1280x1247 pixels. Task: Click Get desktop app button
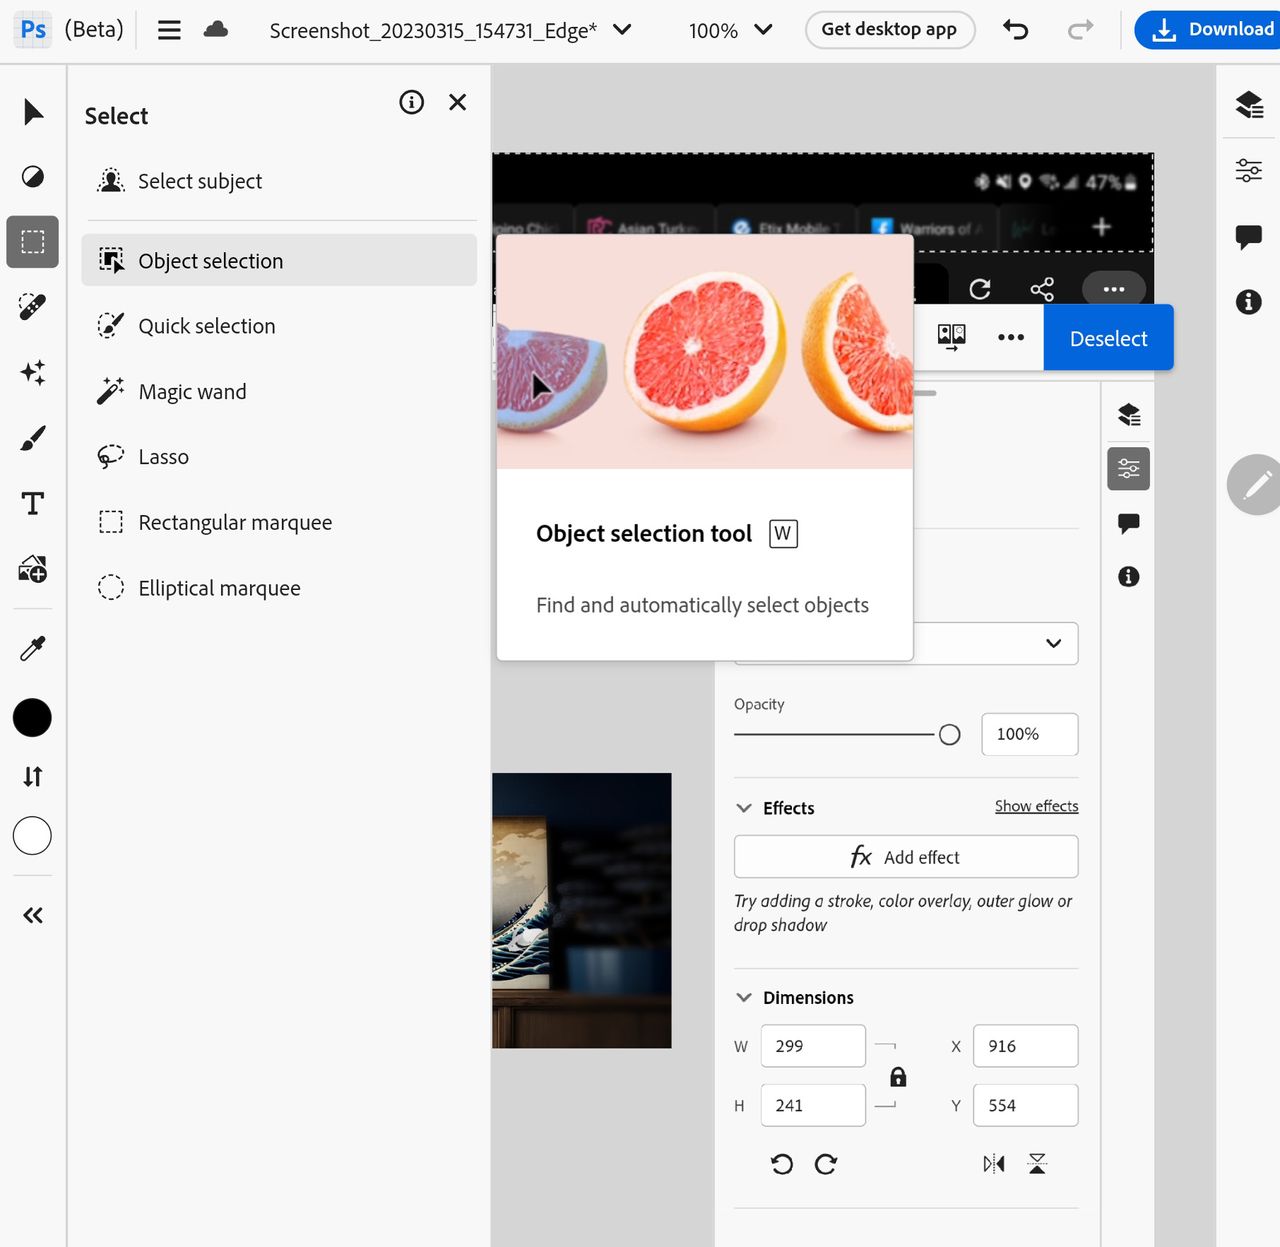889,30
